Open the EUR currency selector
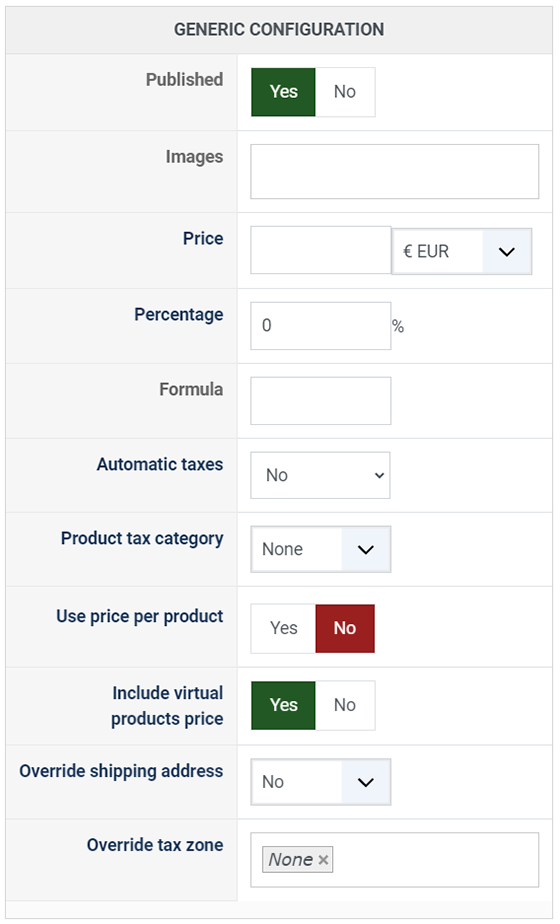Viewport: 560px width, 924px height. click(x=462, y=252)
